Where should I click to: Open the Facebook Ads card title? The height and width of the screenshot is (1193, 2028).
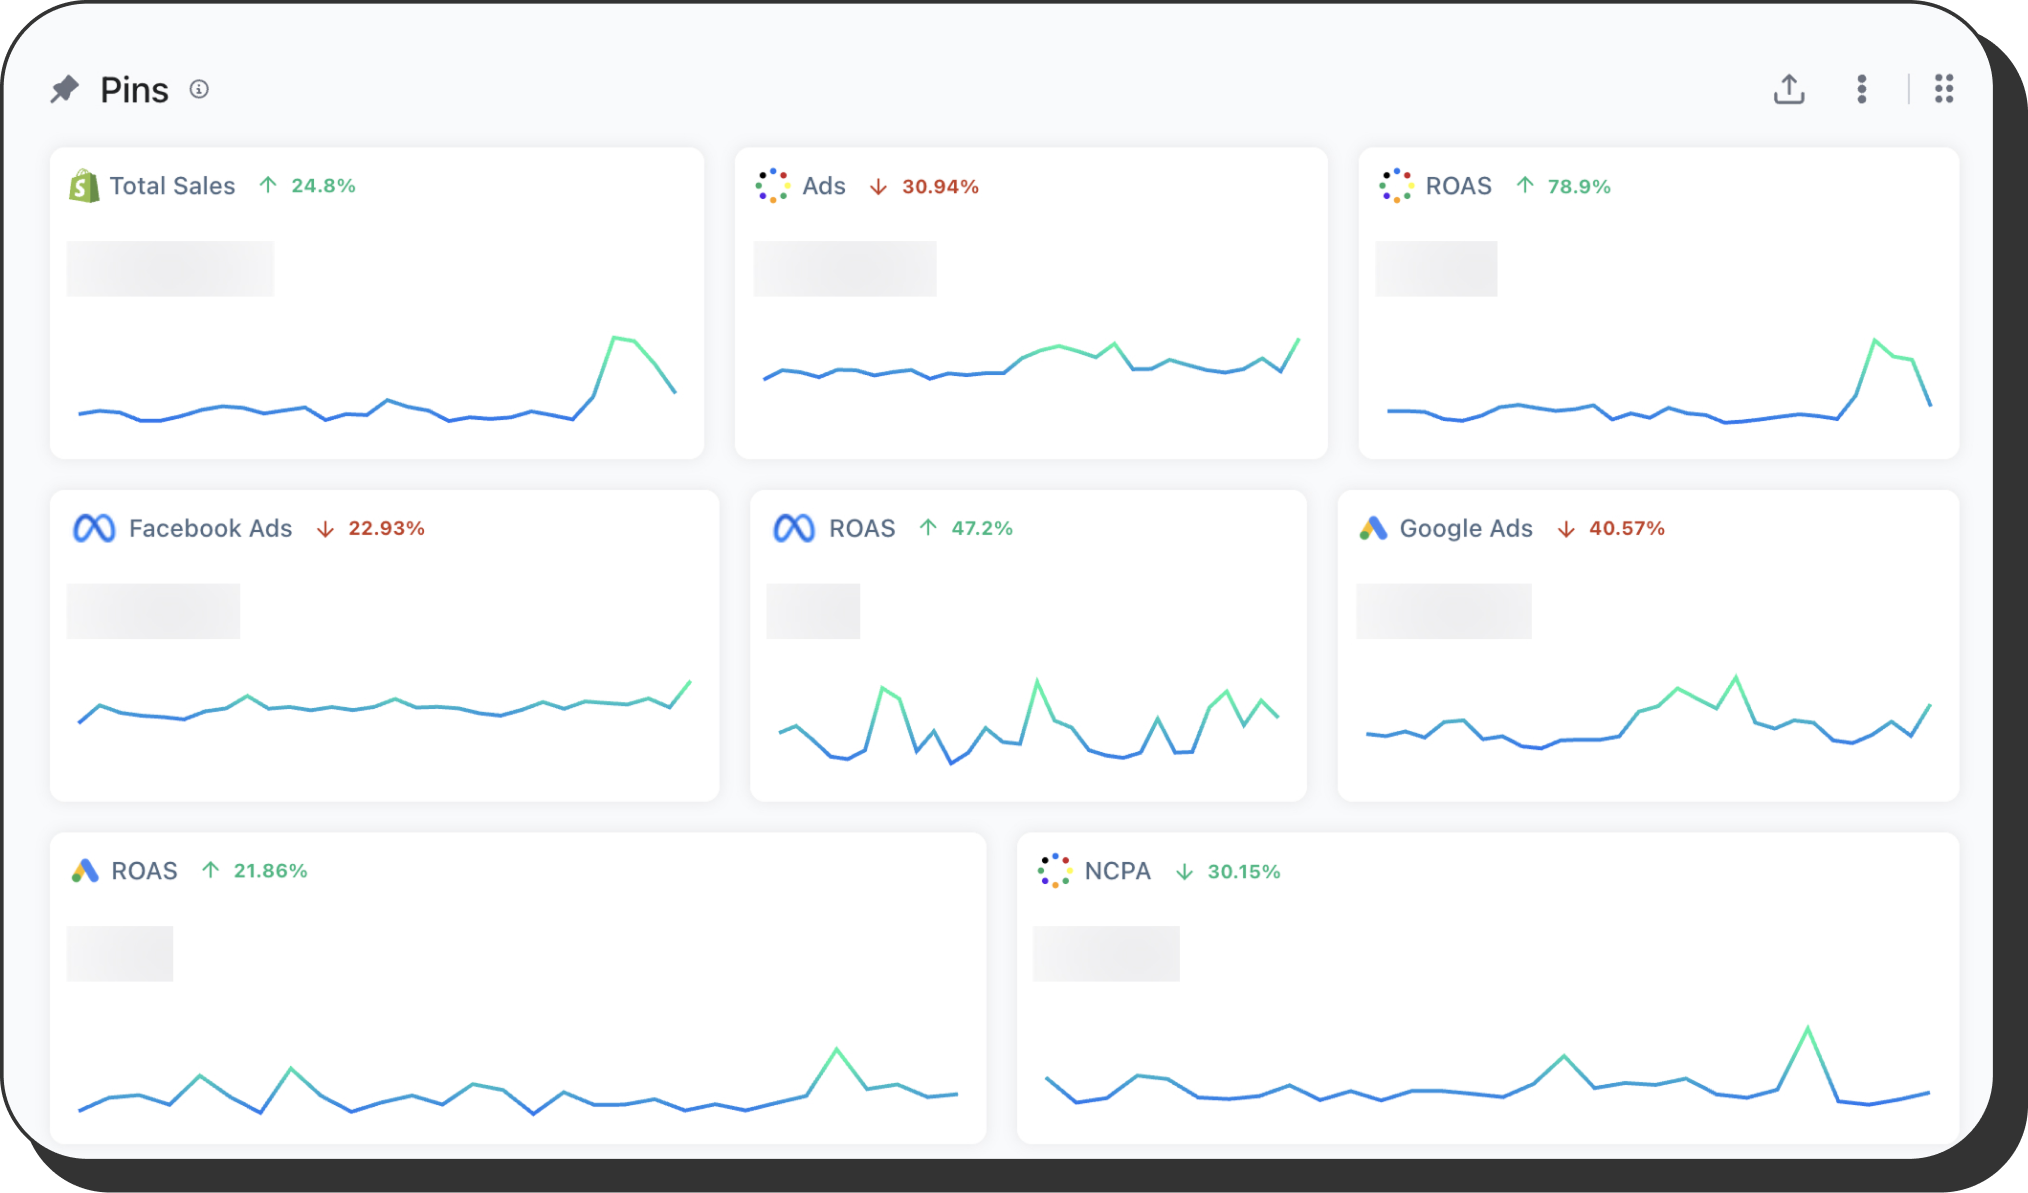pos(210,528)
